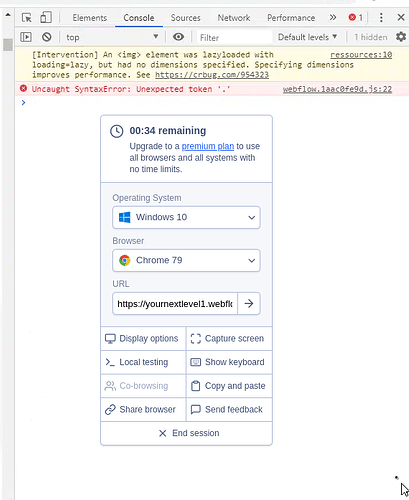This screenshot has width=409, height=500.
Task: Toggle the device toolbar icon
Action: point(46,18)
